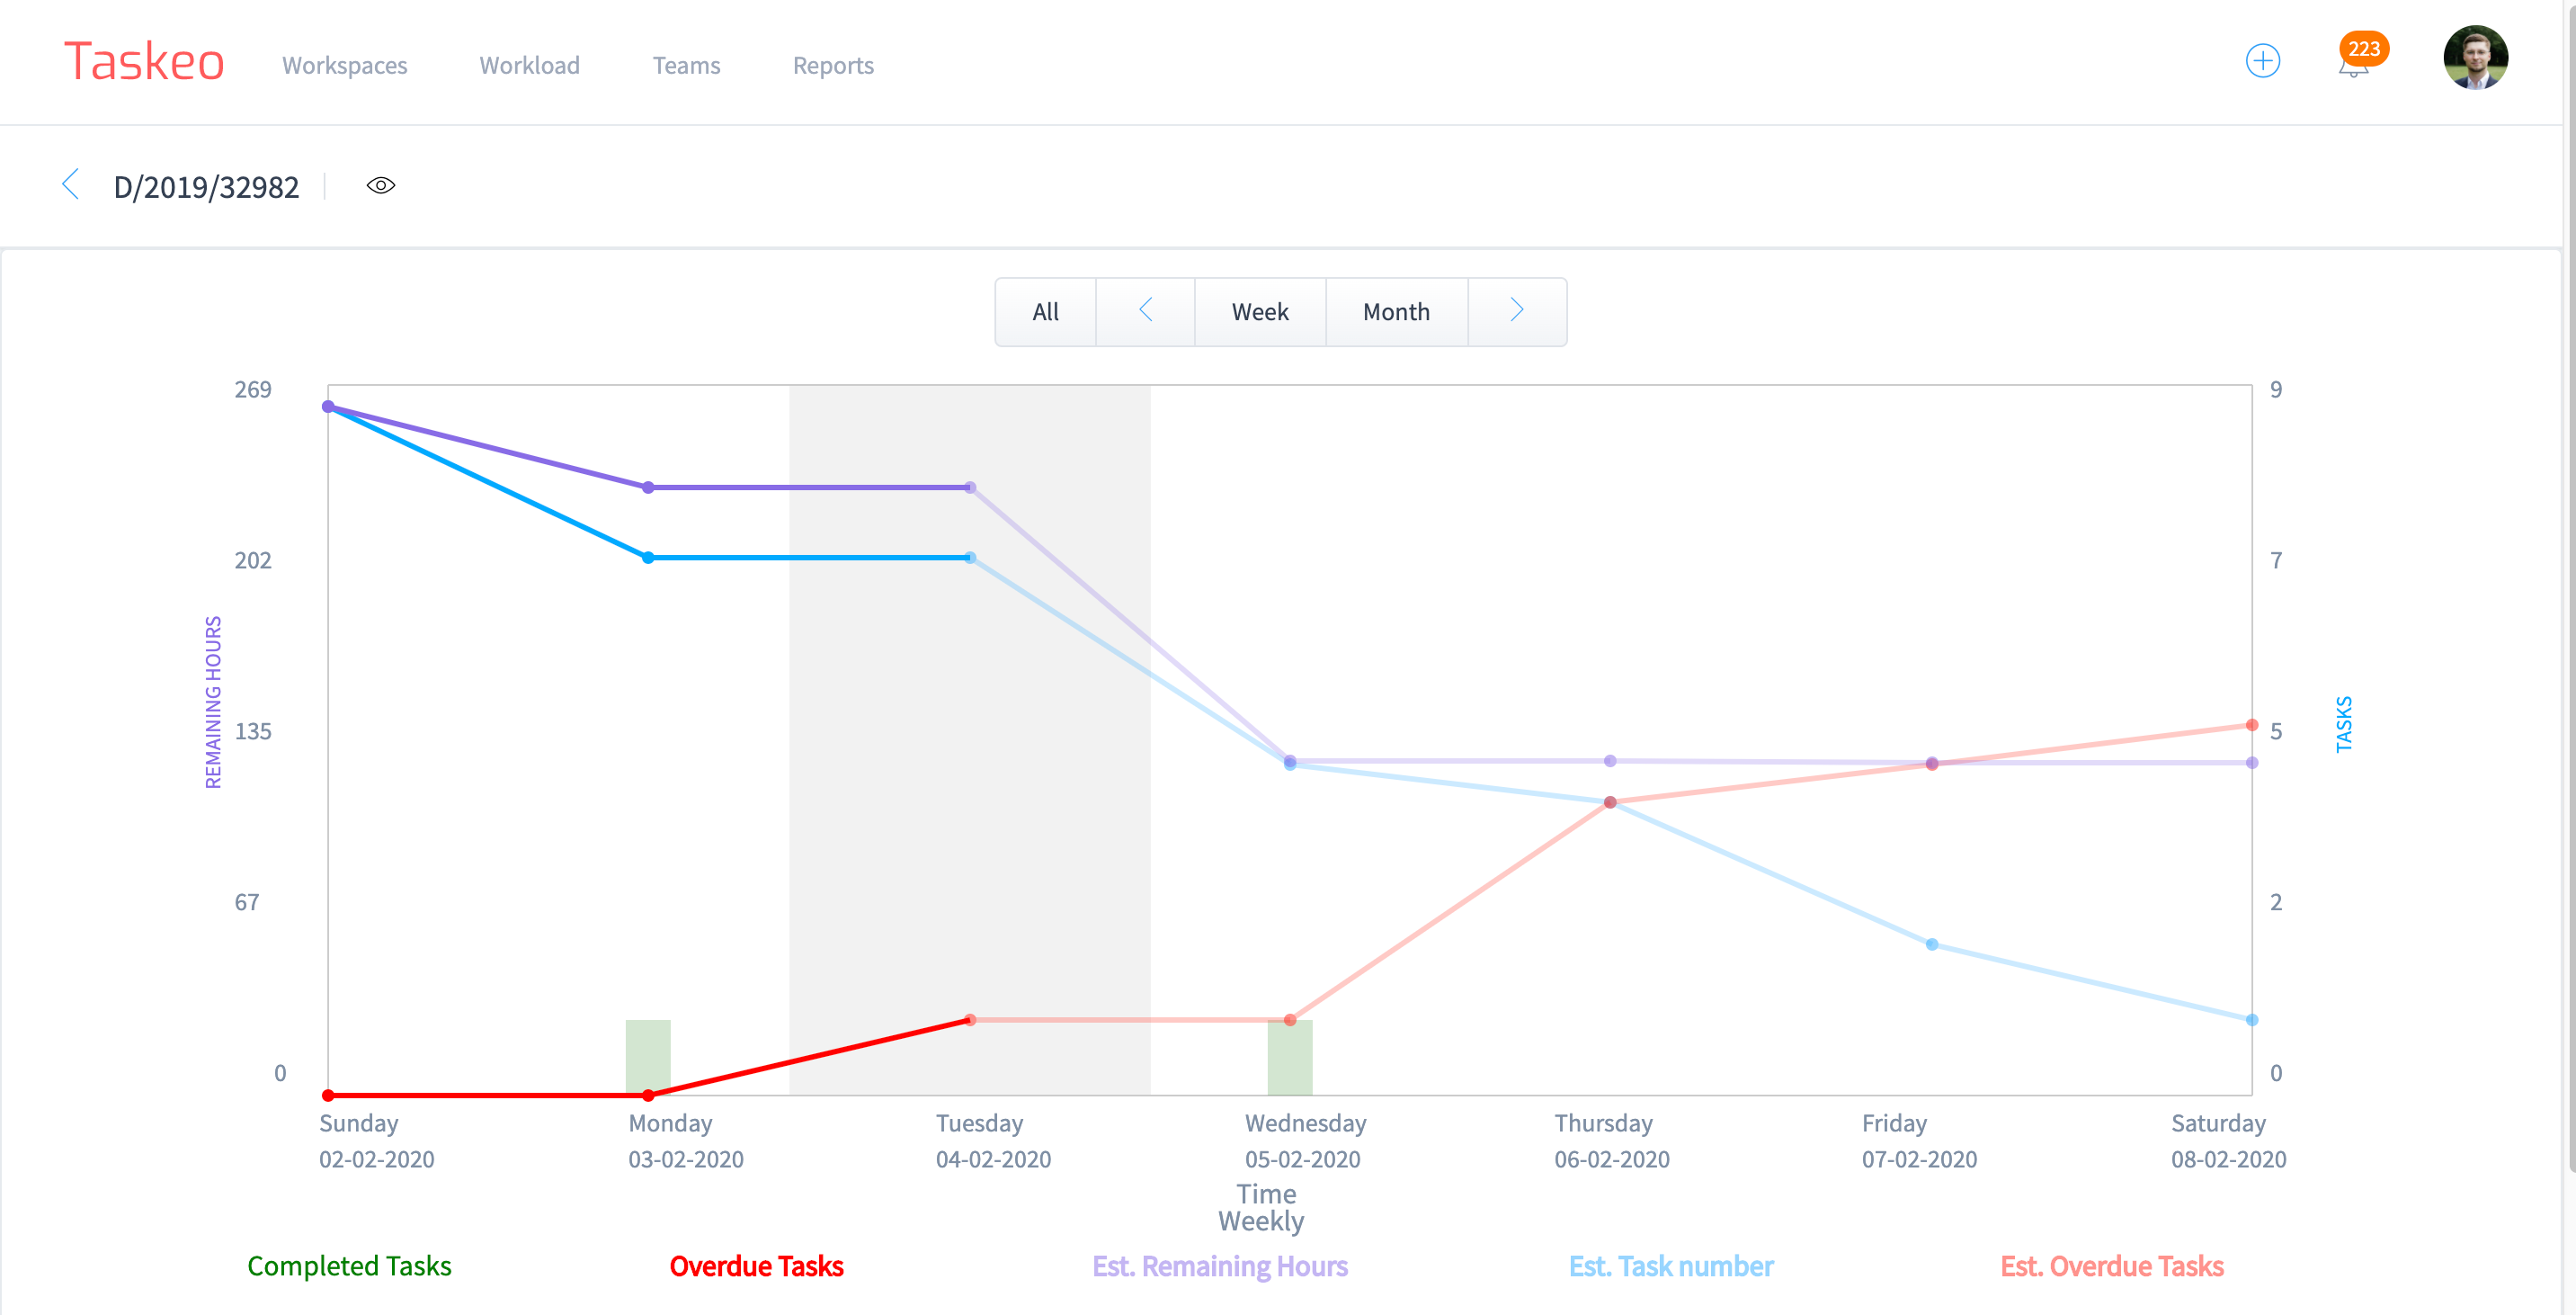Switch chart to Week view

pos(1260,312)
